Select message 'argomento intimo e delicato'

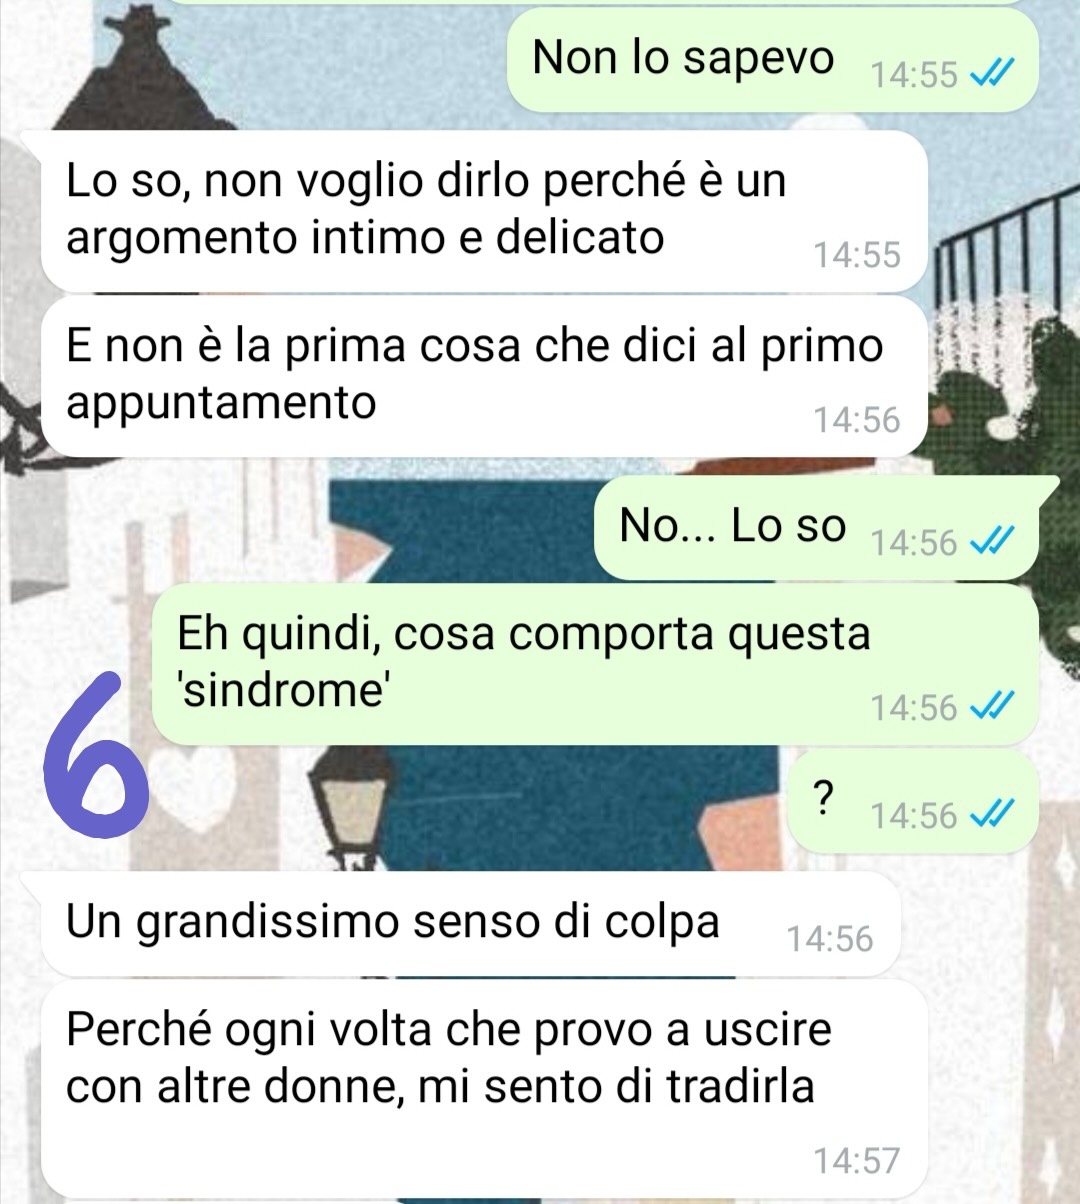(x=484, y=212)
